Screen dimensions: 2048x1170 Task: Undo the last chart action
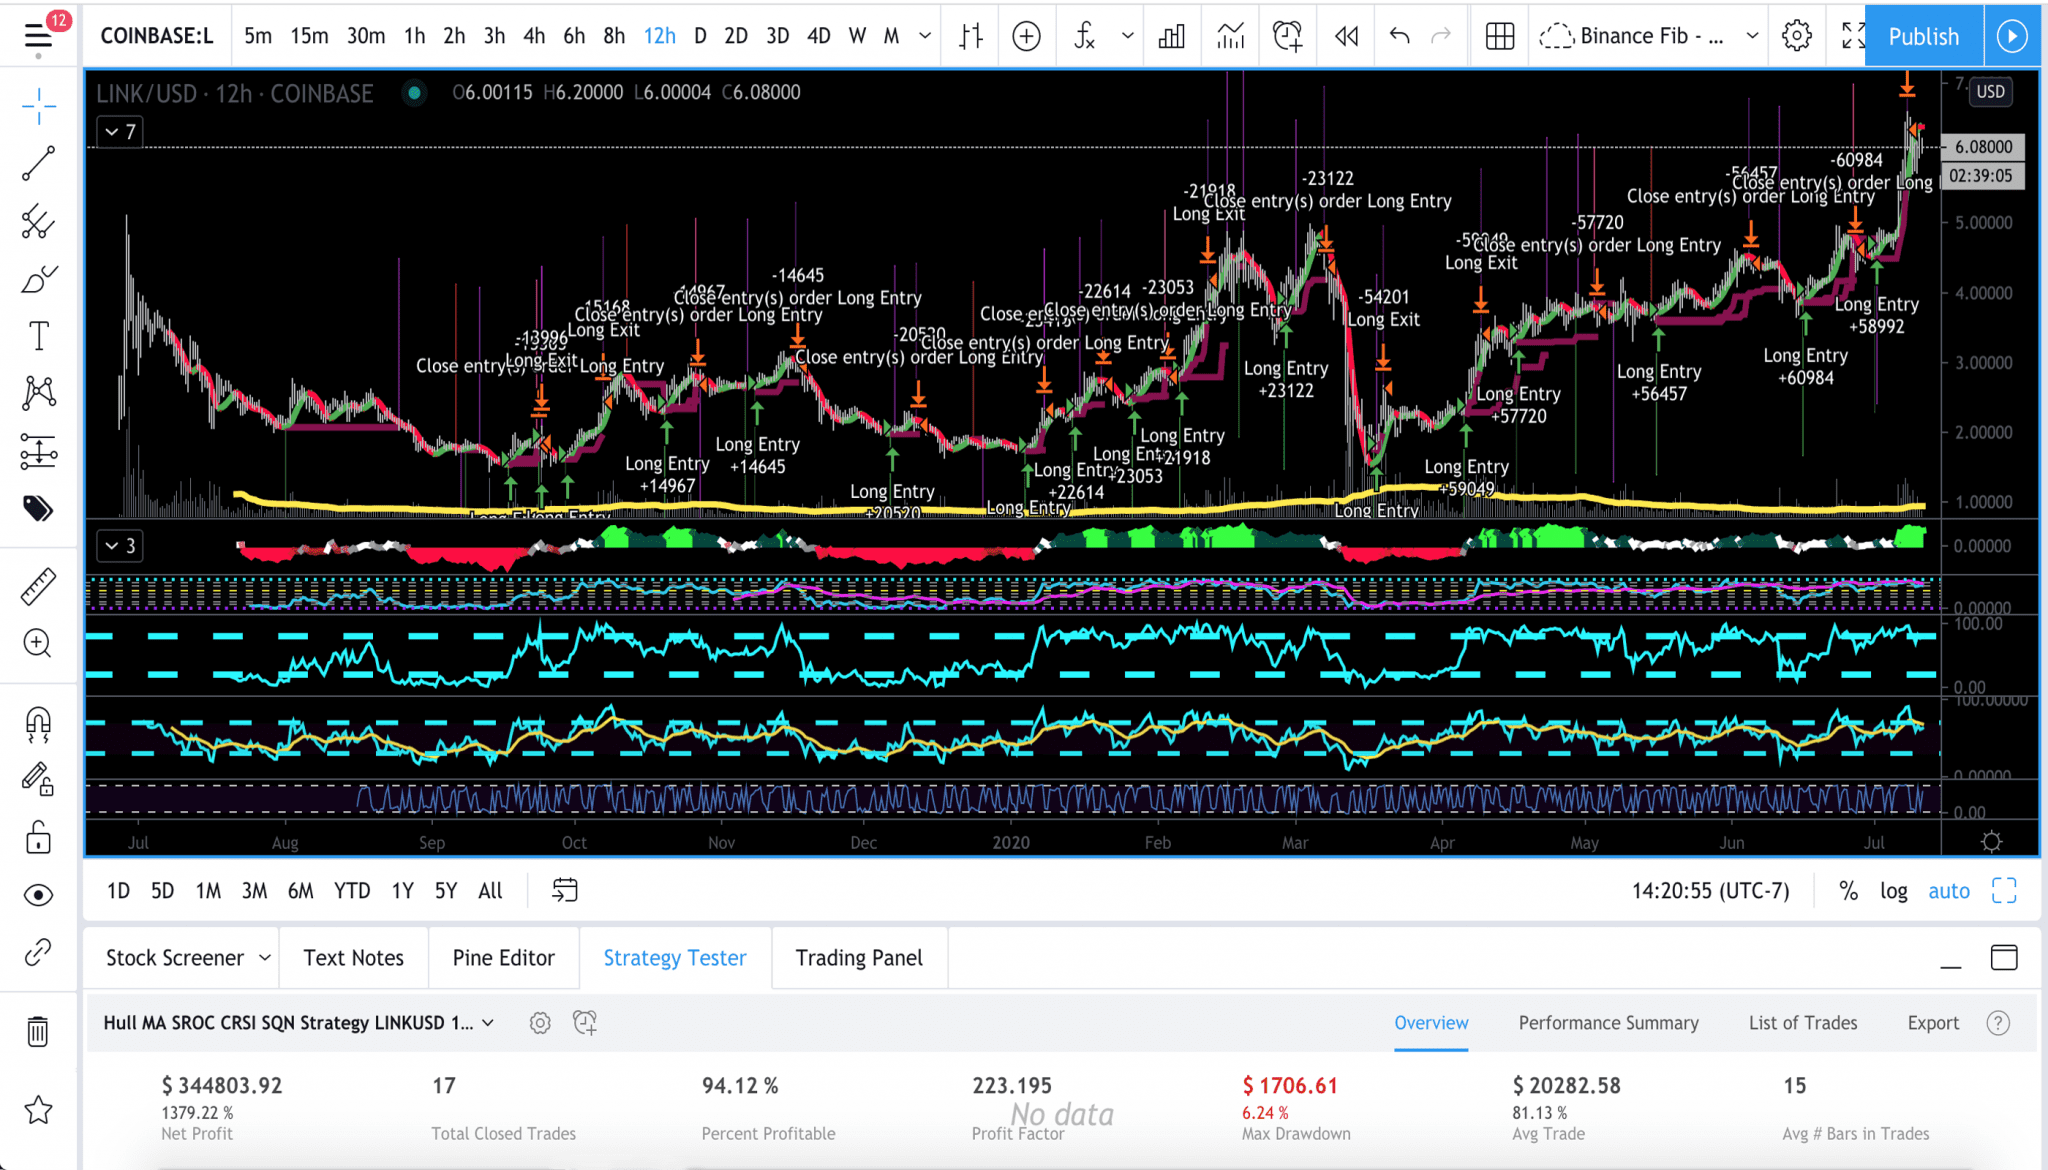click(1397, 35)
